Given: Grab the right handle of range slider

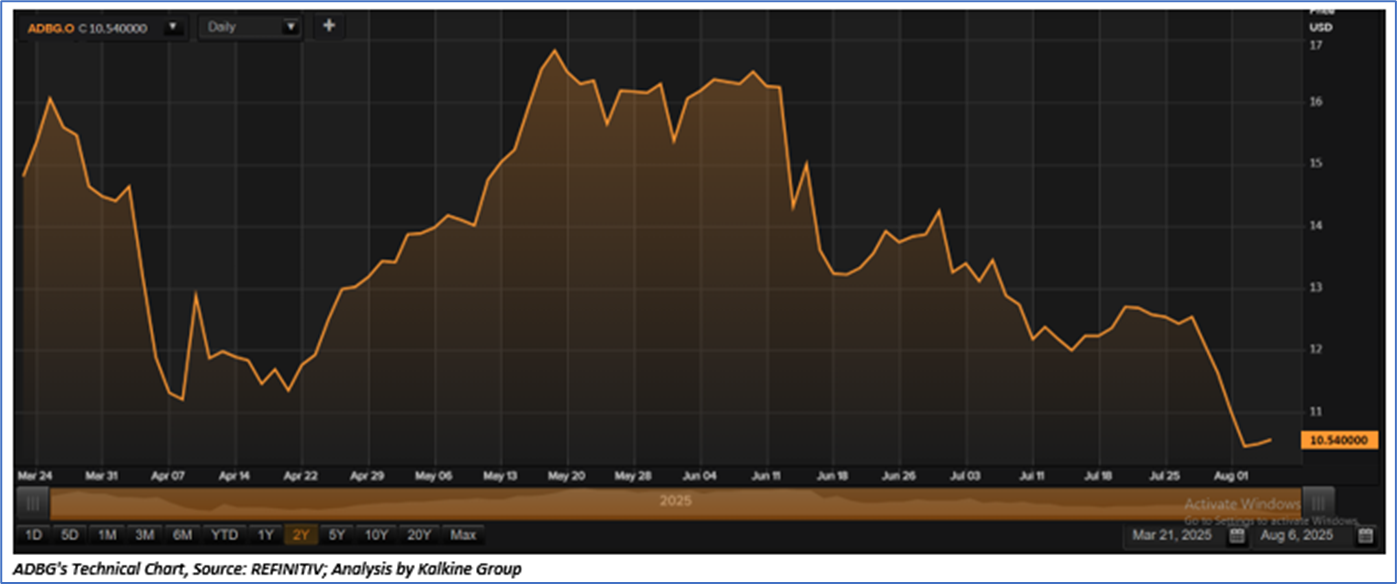Looking at the screenshot, I should click(1319, 502).
